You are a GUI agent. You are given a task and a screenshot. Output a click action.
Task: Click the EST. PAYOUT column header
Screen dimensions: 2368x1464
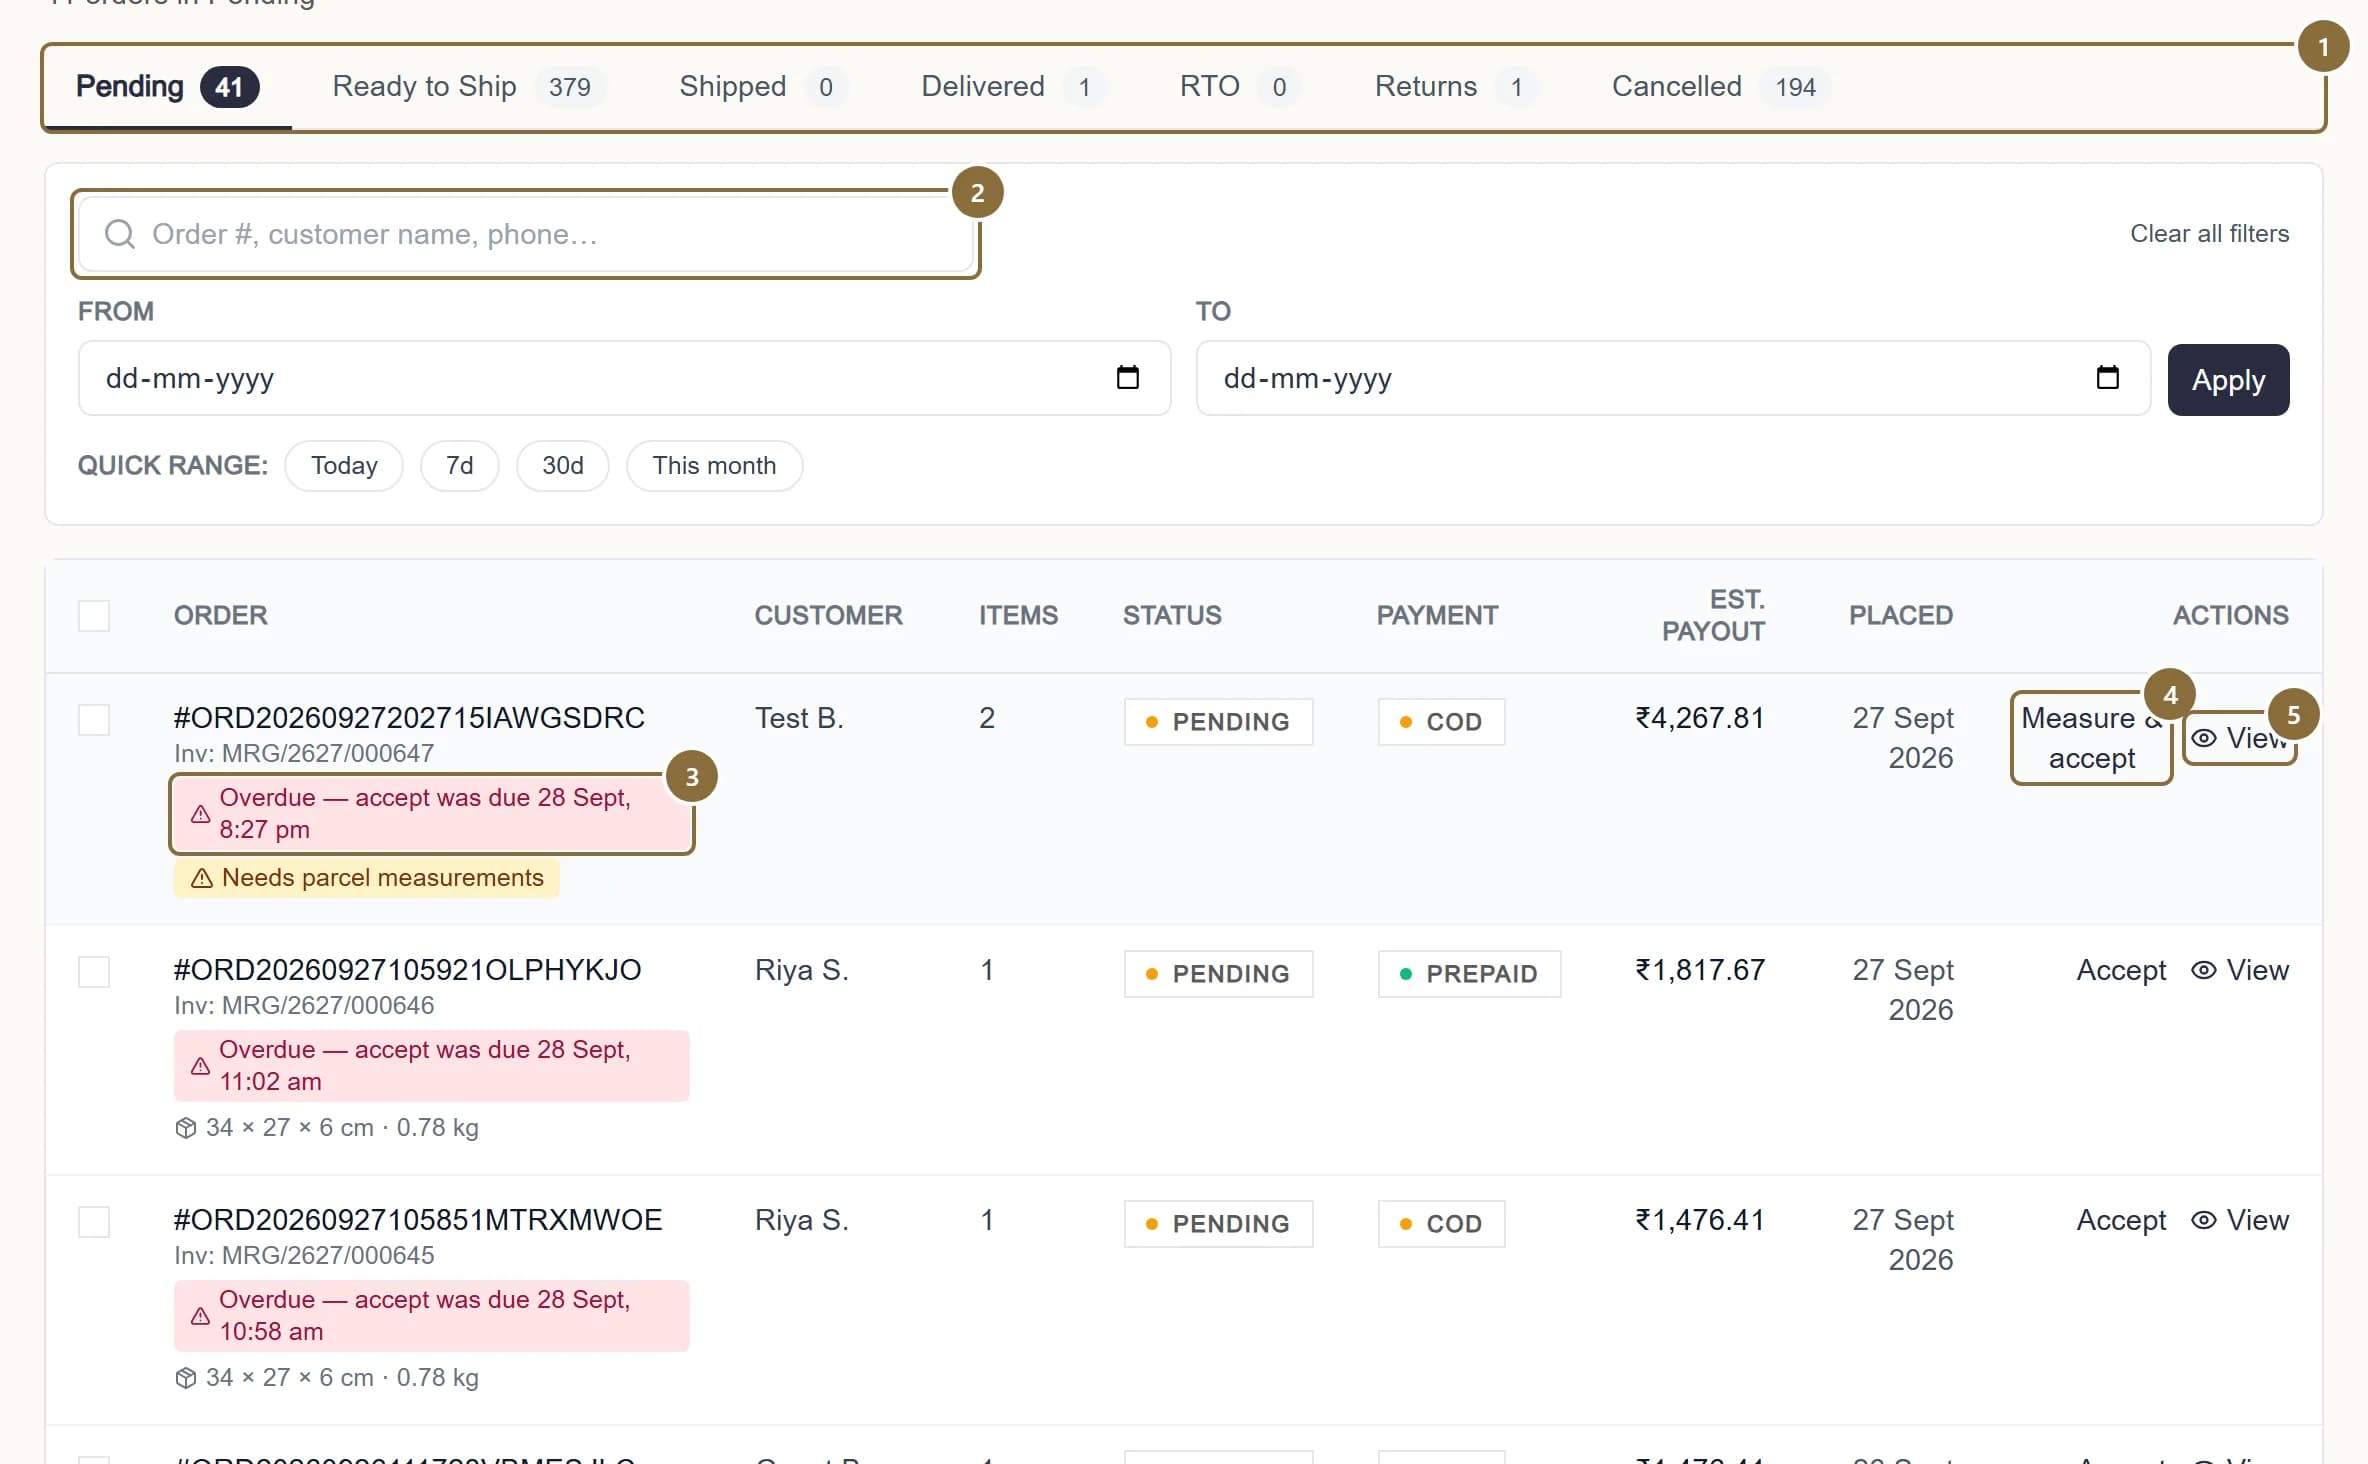1713,616
